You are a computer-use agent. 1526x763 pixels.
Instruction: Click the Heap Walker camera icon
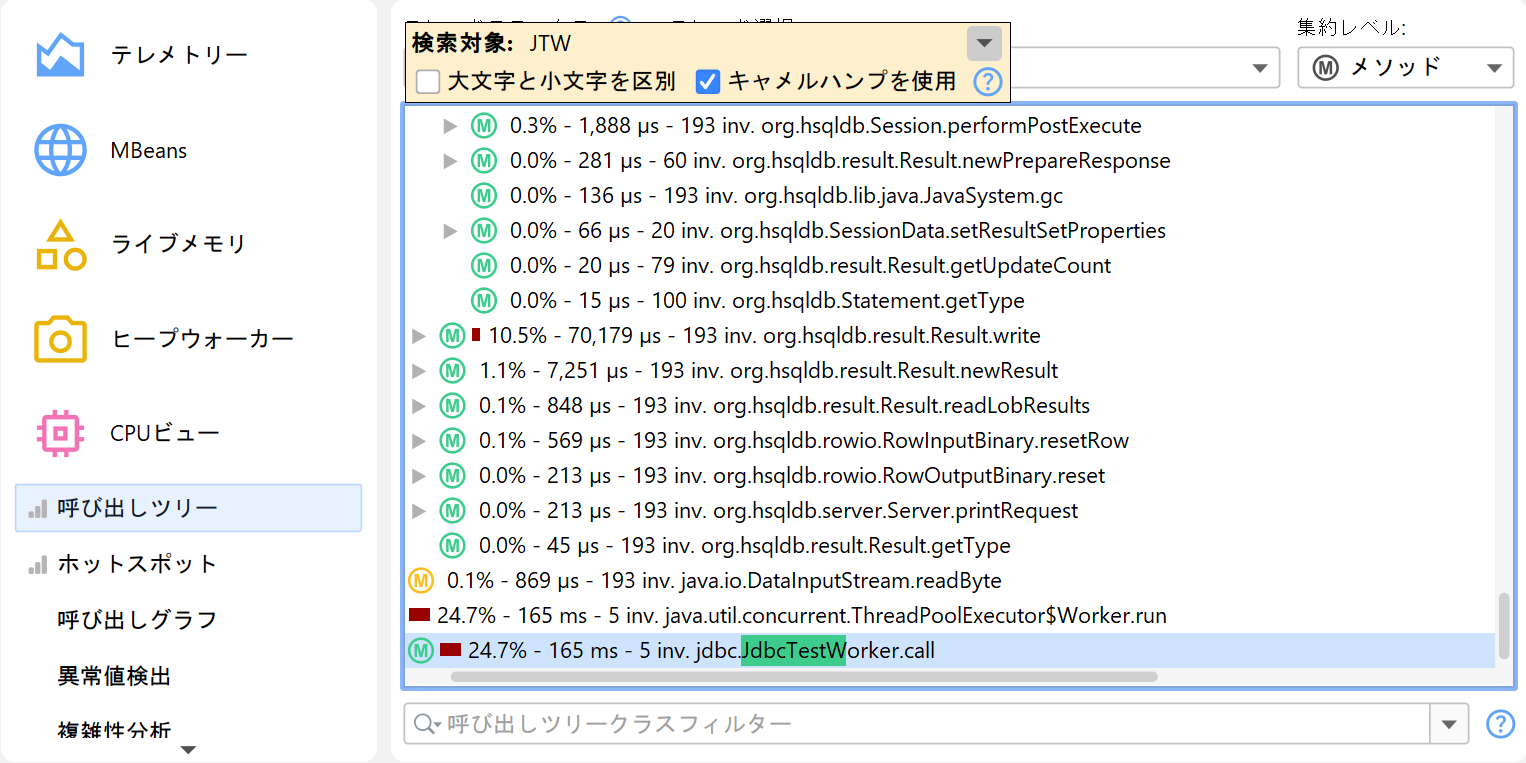point(60,339)
